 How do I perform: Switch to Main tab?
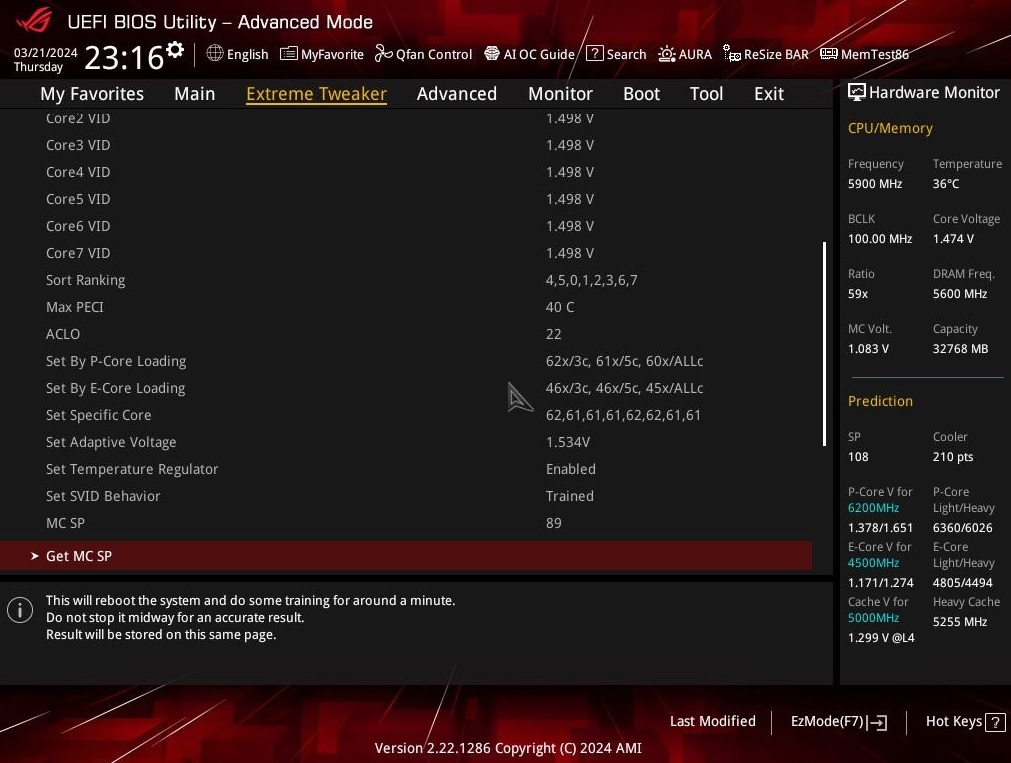195,94
